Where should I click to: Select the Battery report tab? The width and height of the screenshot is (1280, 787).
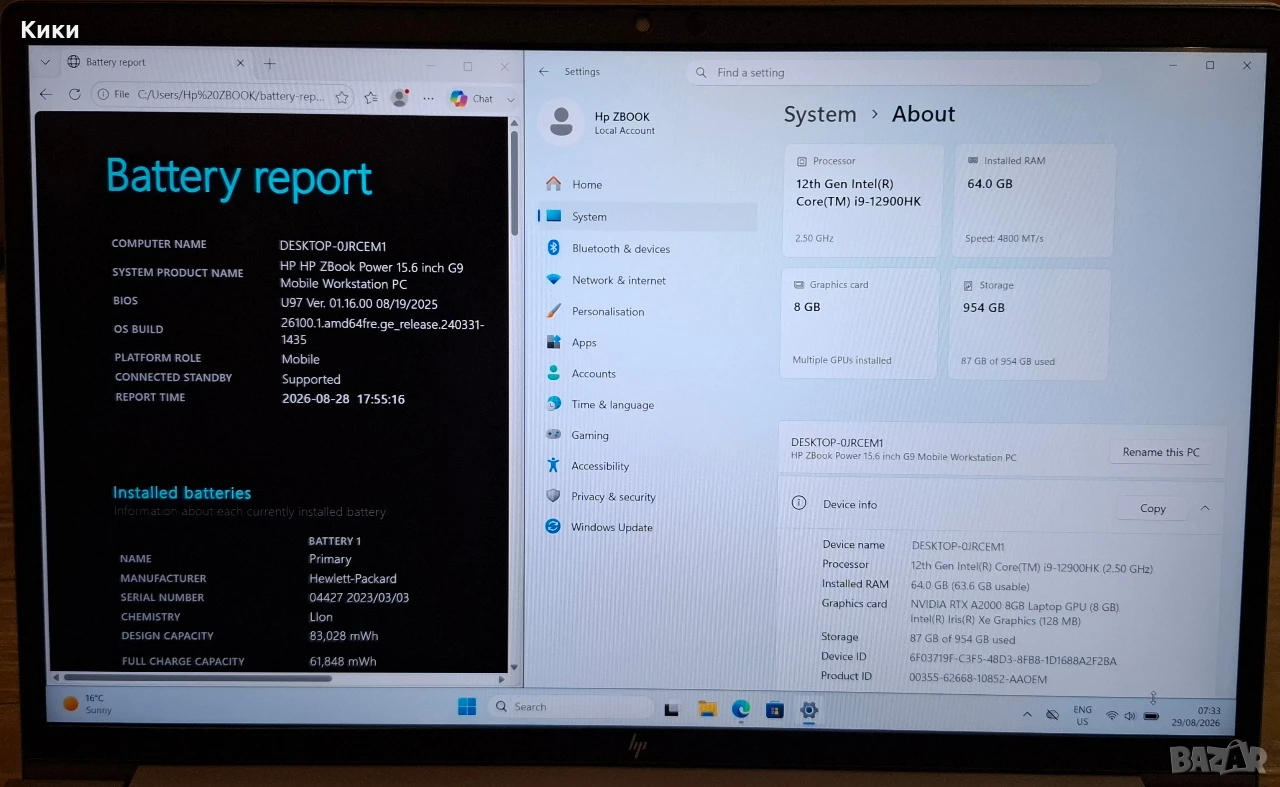point(155,62)
